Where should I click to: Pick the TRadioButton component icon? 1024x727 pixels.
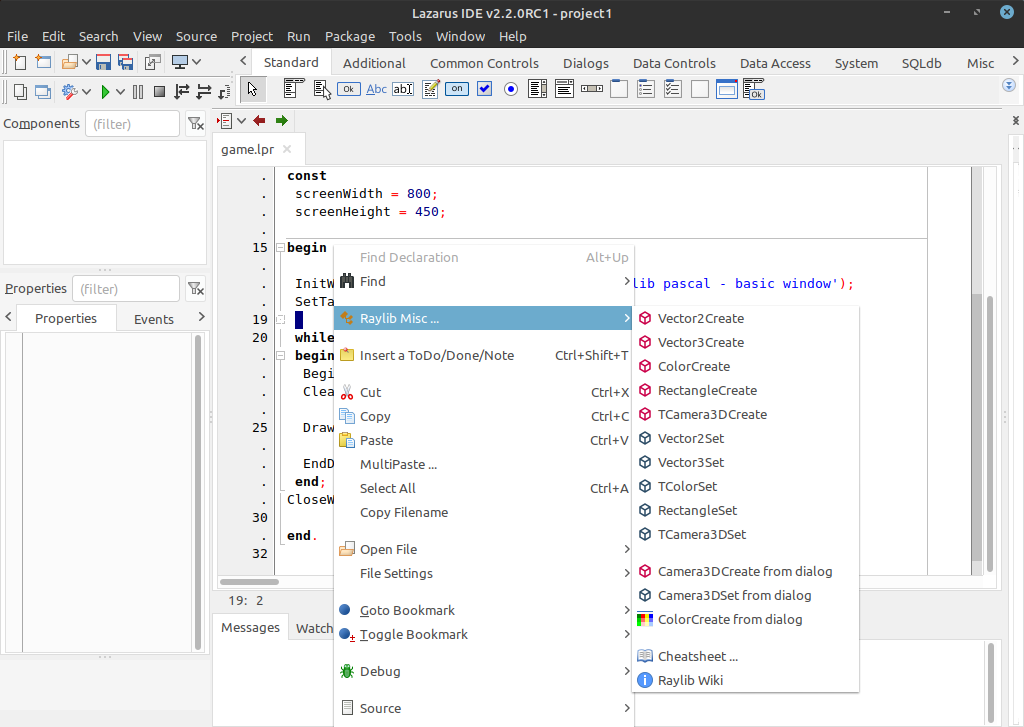tap(511, 89)
